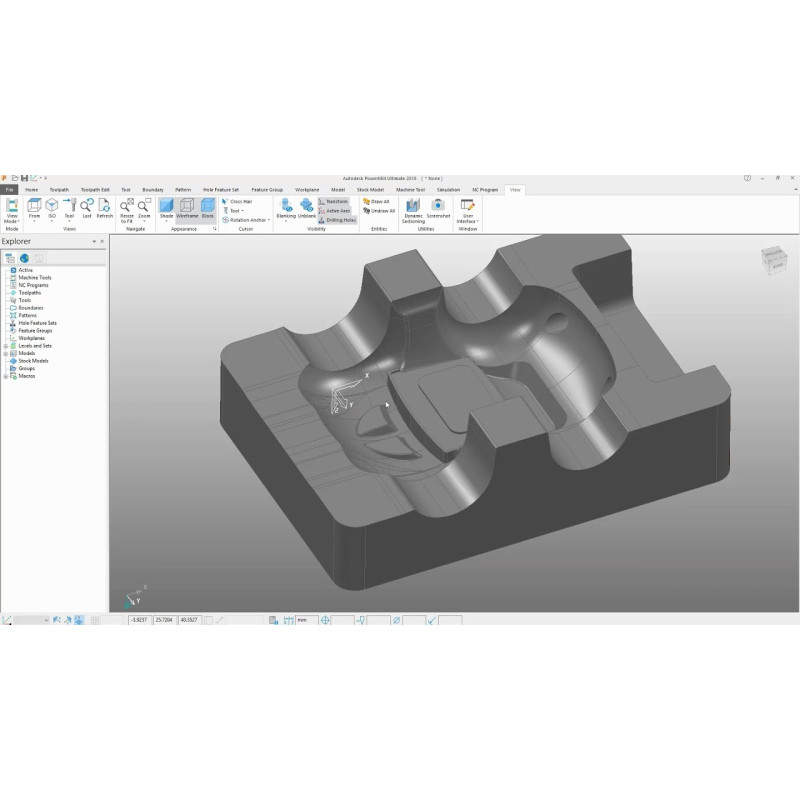The width and height of the screenshot is (800, 800).
Task: Toggle Wireframe appearance mode
Action: (x=187, y=207)
